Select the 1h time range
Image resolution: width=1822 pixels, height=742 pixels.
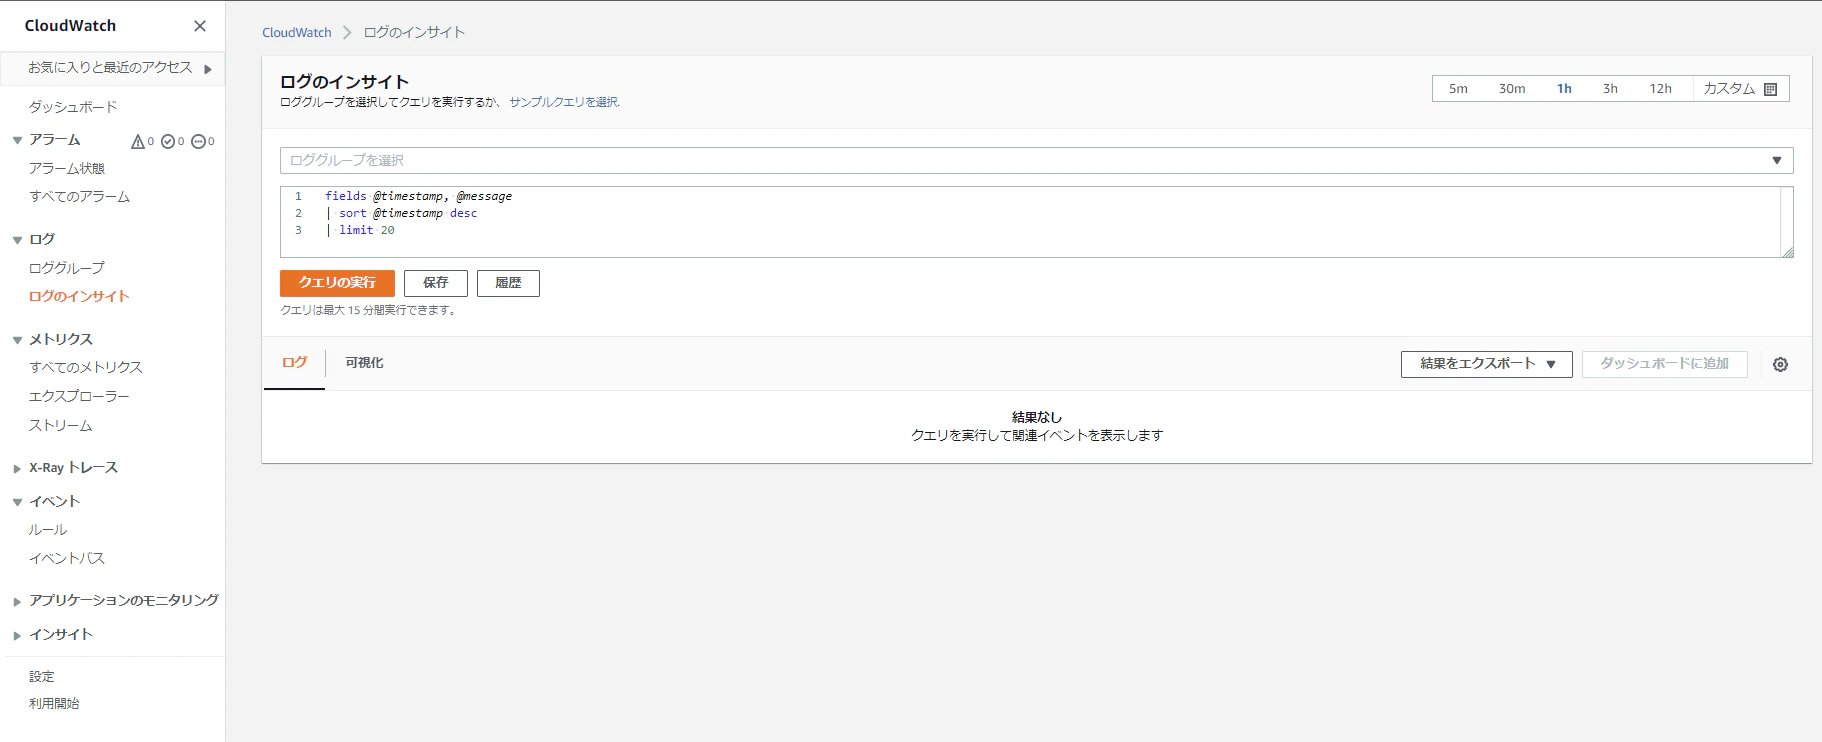point(1564,89)
